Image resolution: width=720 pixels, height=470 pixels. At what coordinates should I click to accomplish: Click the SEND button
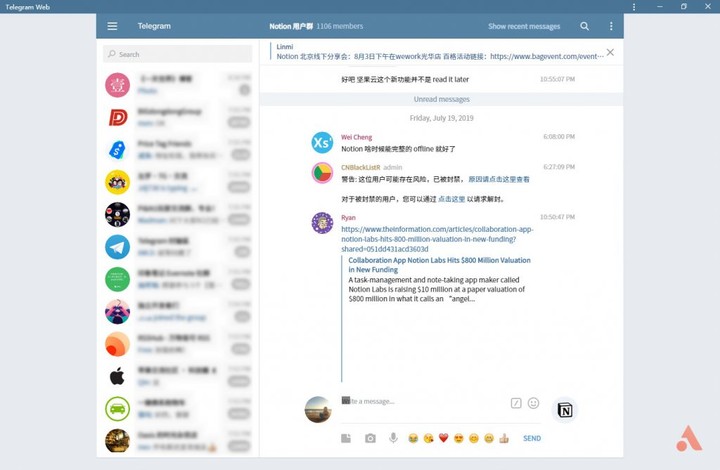tap(532, 438)
